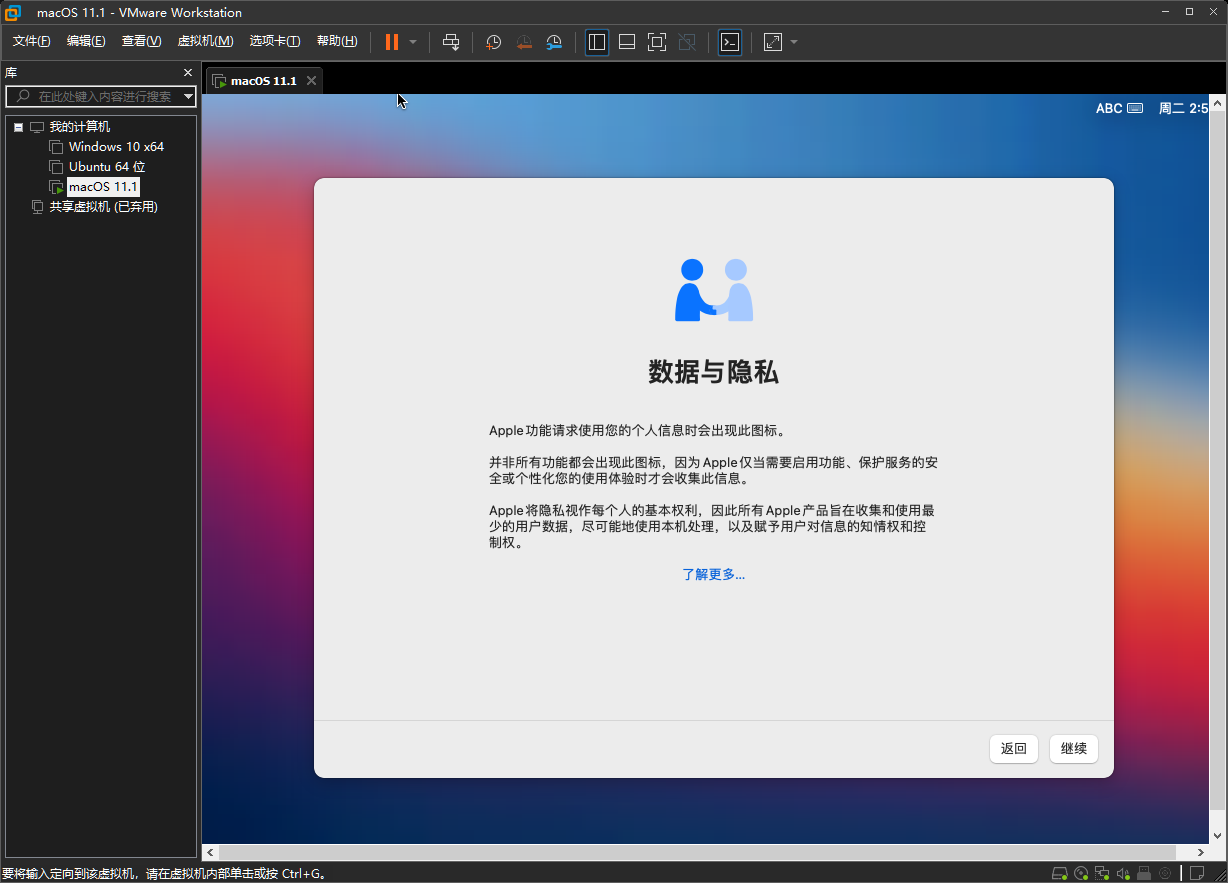This screenshot has height=883, width=1228.
Task: Click the stretch guest display icon
Action: pos(773,42)
